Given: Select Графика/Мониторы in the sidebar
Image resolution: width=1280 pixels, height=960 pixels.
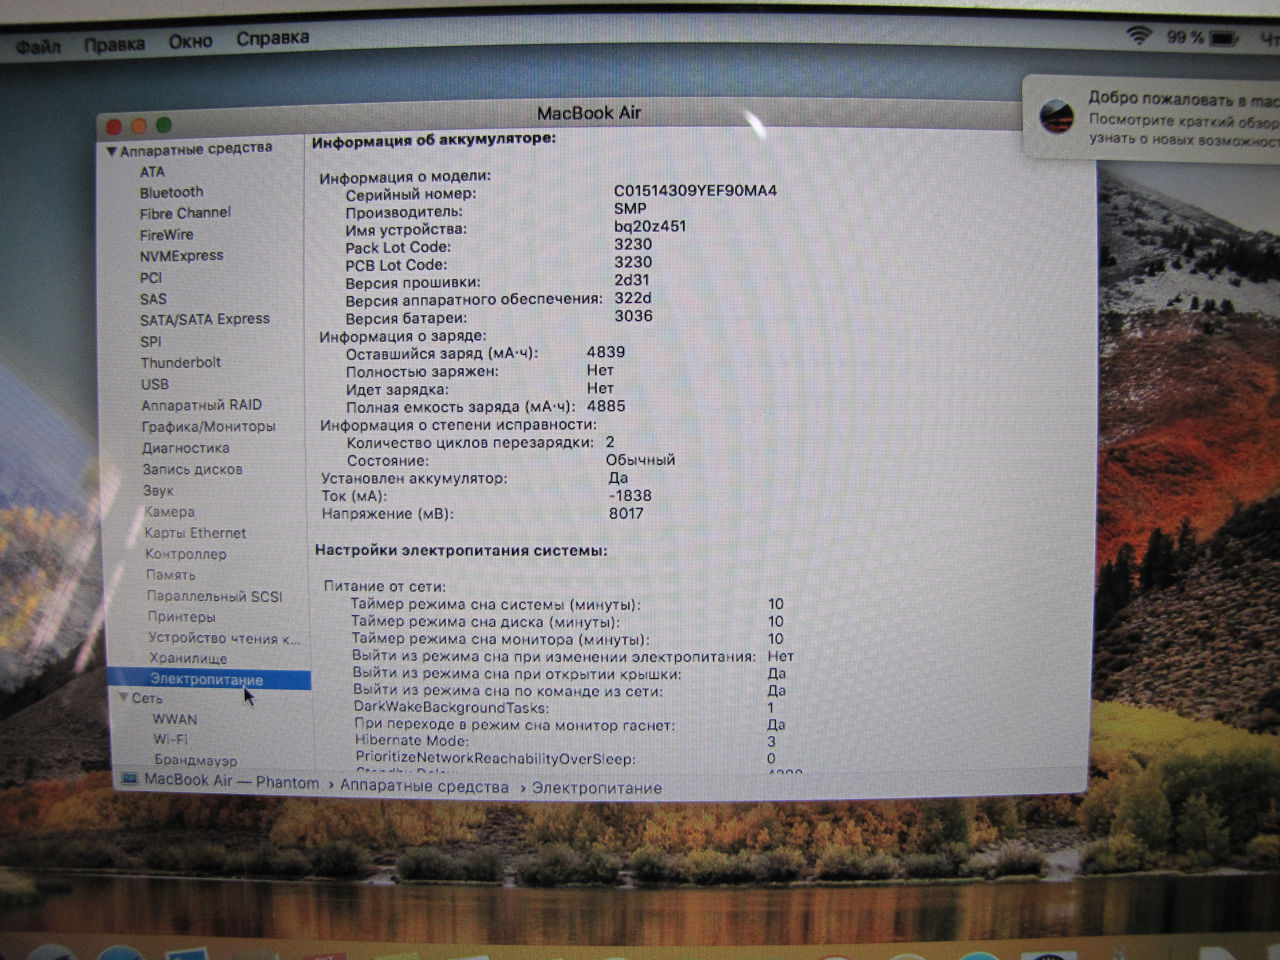Looking at the screenshot, I should (208, 426).
